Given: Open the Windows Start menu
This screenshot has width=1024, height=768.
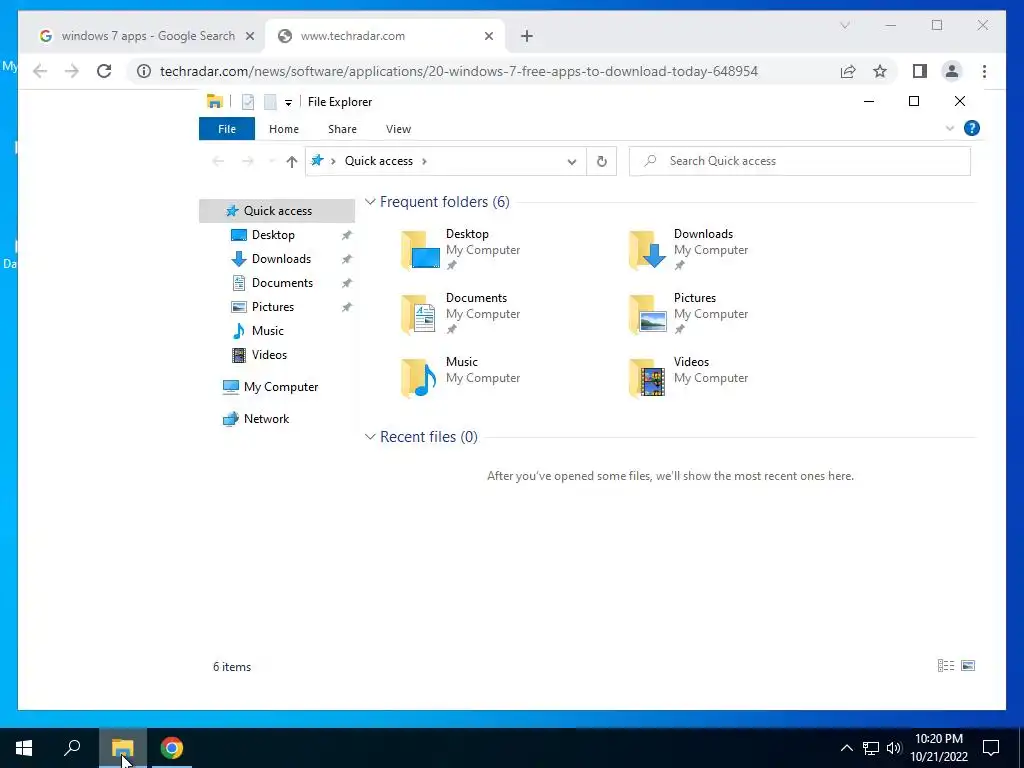Looking at the screenshot, I should click(24, 748).
